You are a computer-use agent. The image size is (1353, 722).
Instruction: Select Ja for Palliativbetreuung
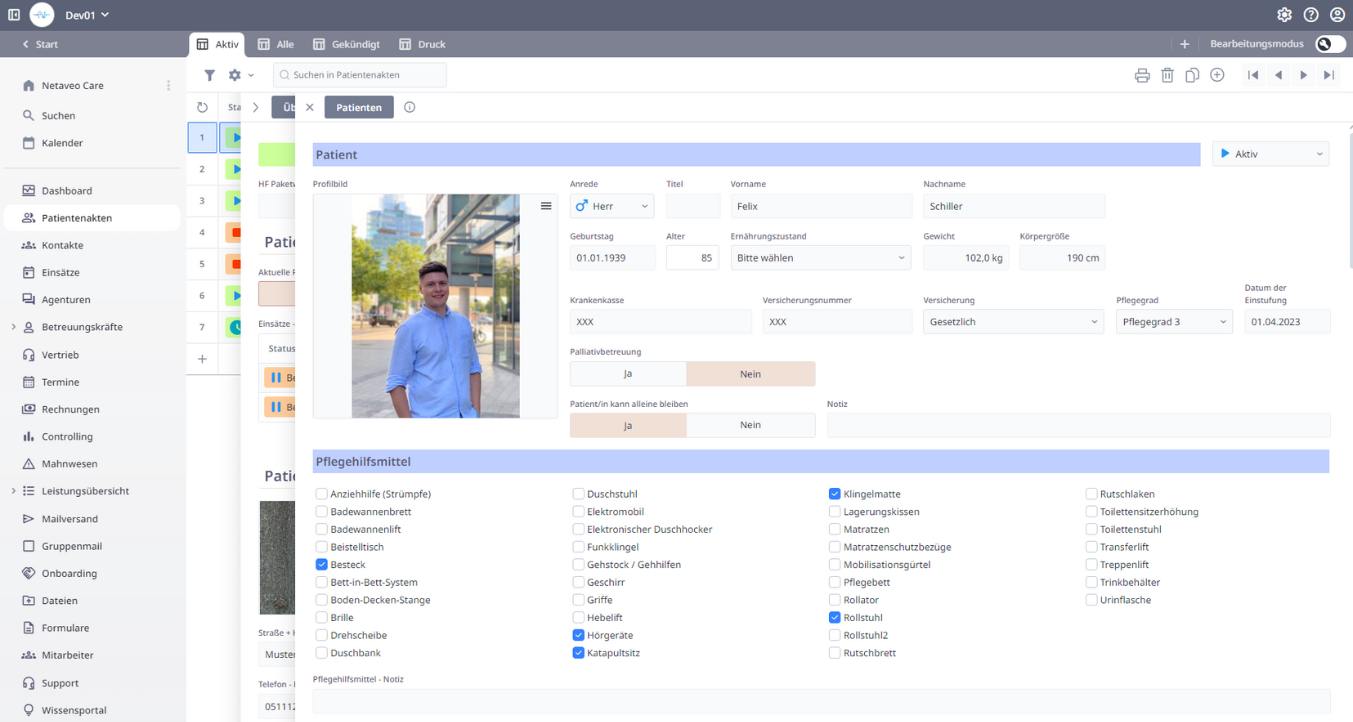[x=628, y=374]
